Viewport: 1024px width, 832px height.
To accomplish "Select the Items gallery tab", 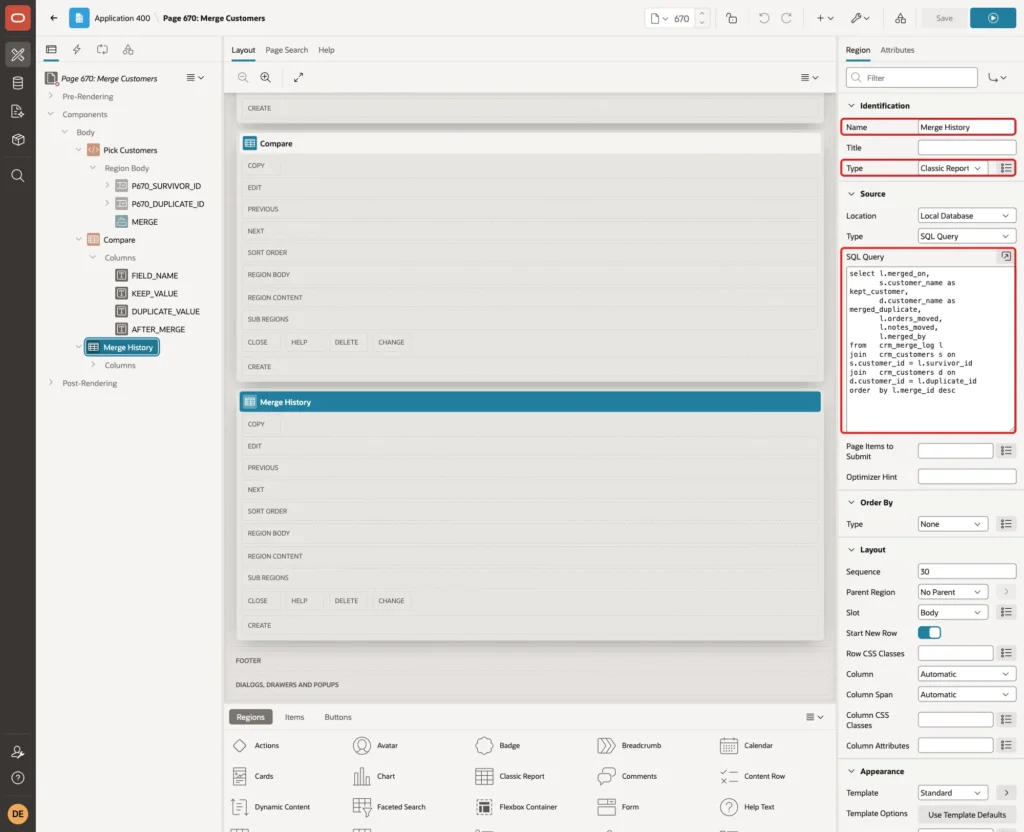I will (x=295, y=717).
